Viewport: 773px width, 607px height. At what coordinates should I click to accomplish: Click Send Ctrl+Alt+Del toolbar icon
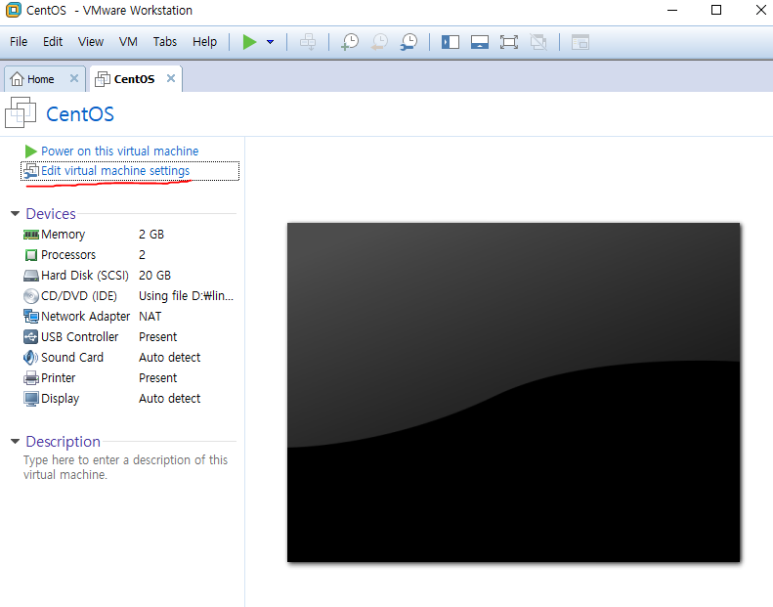pyautogui.click(x=308, y=42)
